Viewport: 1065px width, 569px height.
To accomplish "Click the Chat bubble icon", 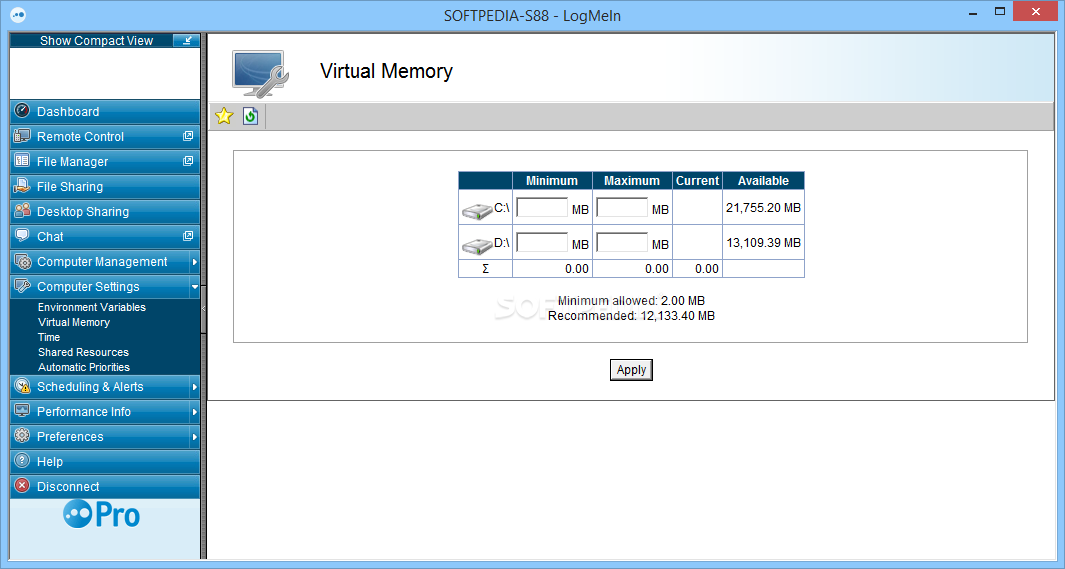I will pyautogui.click(x=22, y=235).
